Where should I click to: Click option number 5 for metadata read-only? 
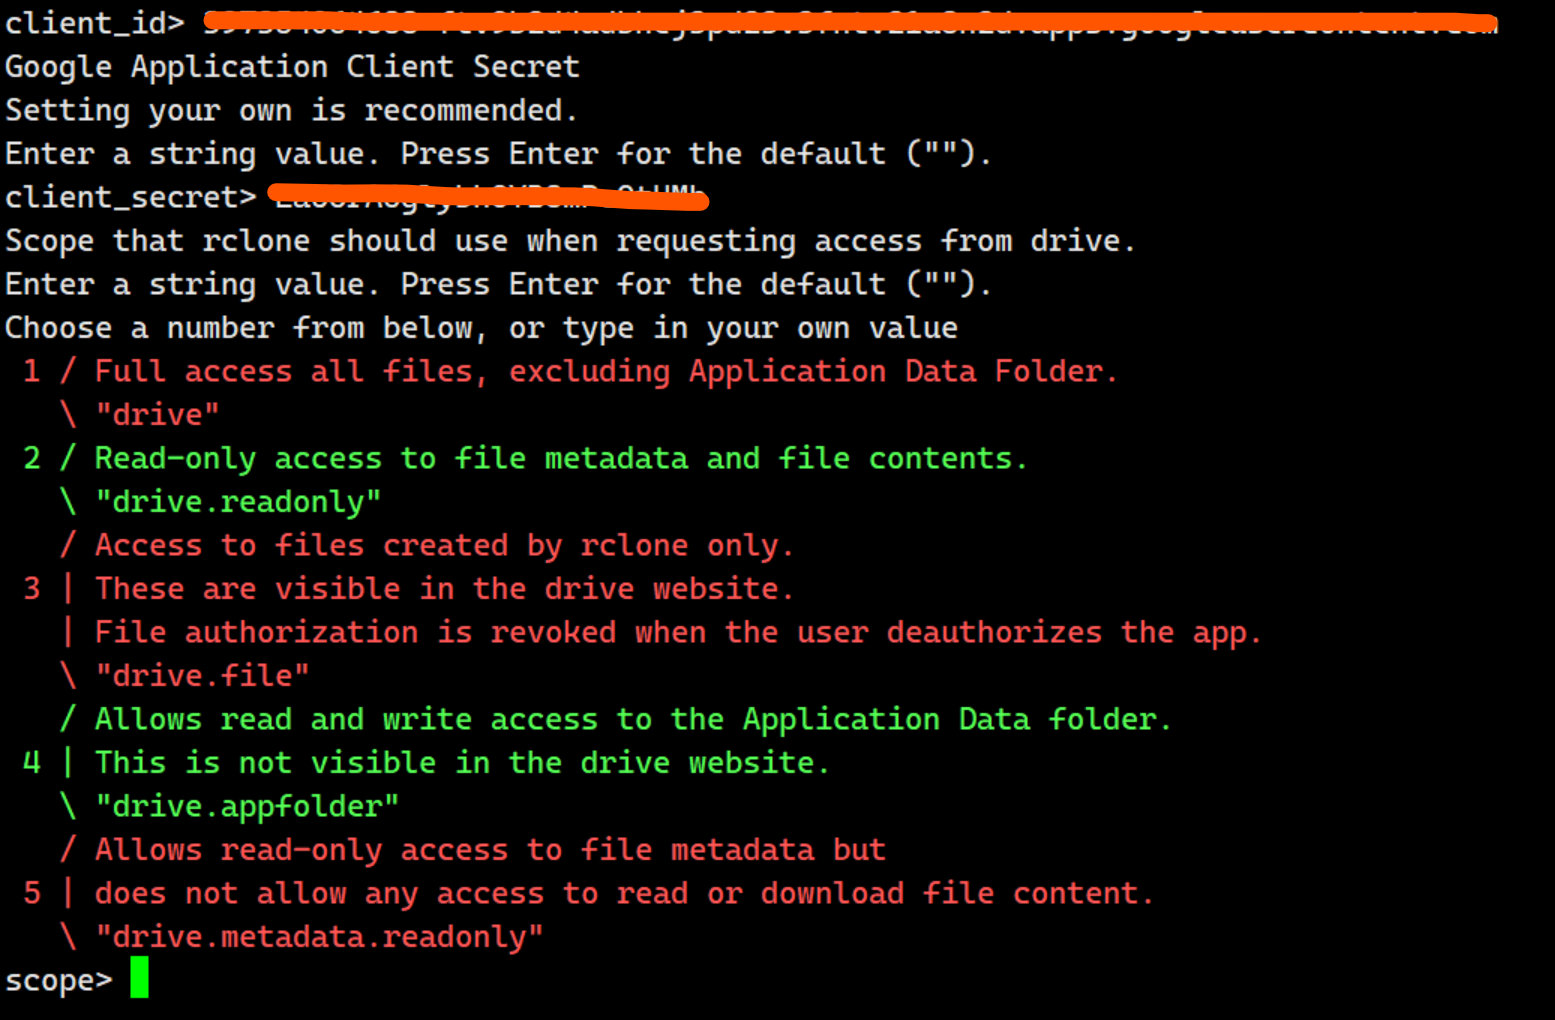point(32,892)
